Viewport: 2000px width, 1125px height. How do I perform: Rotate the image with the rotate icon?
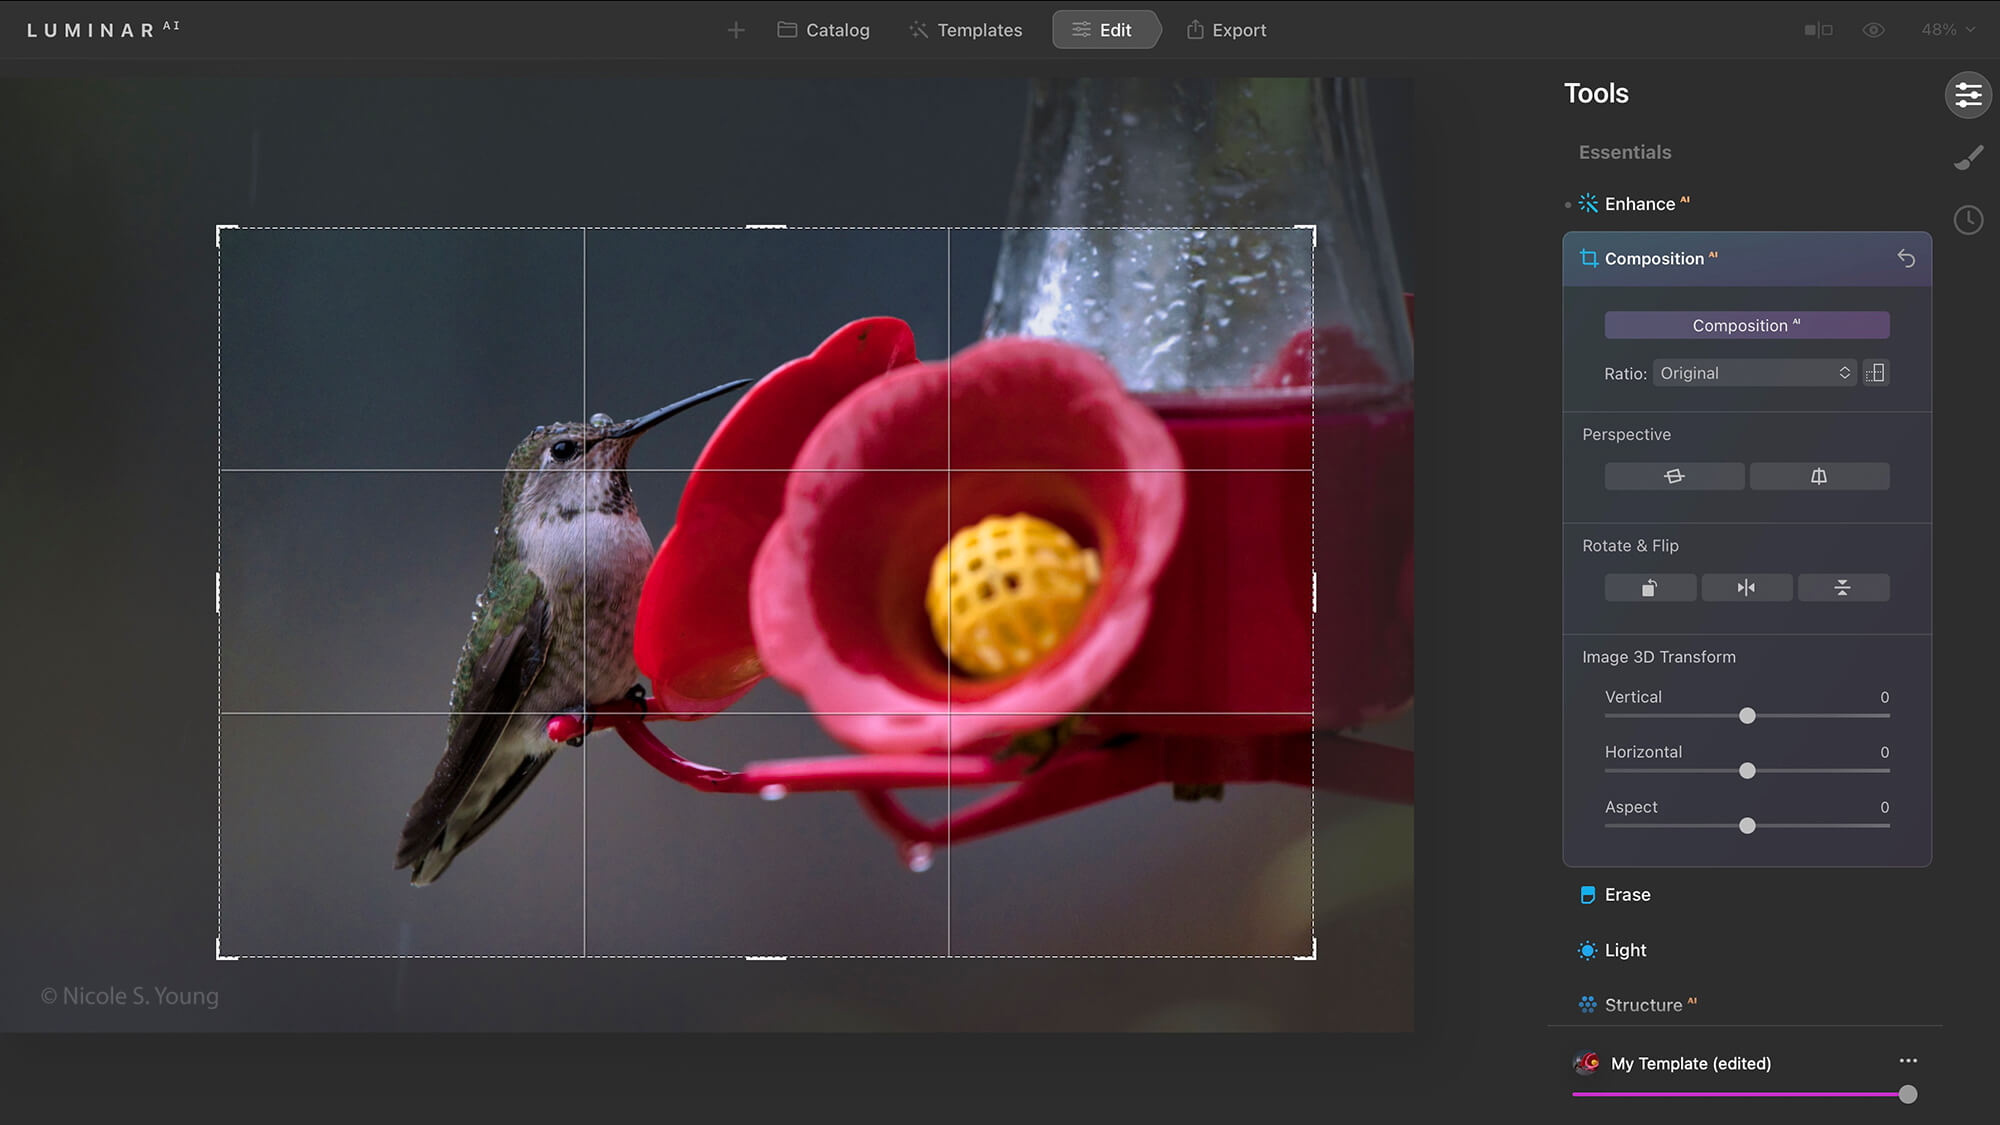[x=1649, y=588]
